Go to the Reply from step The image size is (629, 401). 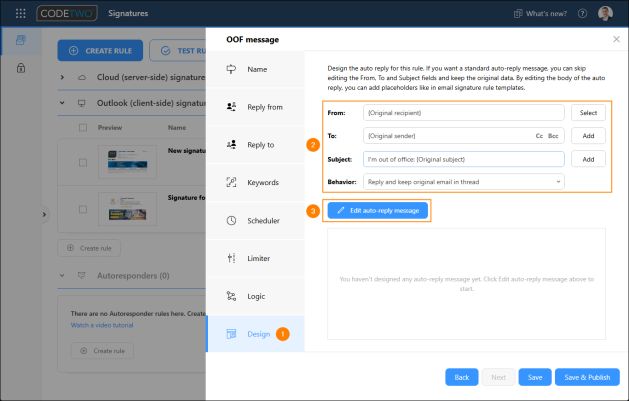point(255,107)
